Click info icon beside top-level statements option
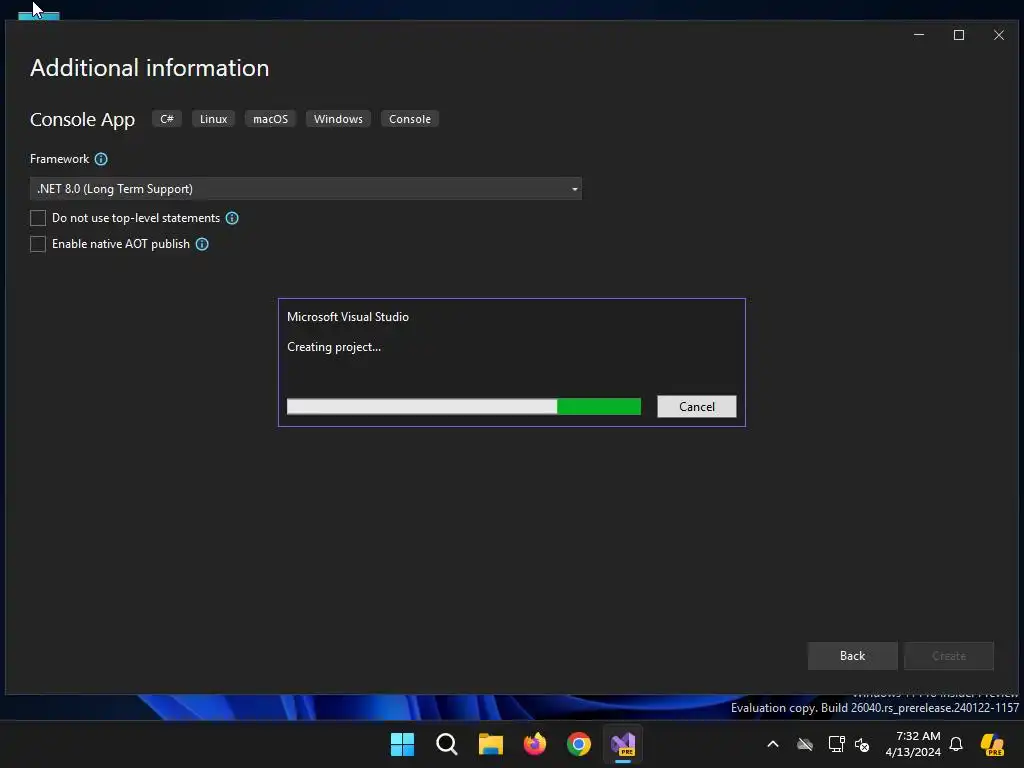 point(232,218)
